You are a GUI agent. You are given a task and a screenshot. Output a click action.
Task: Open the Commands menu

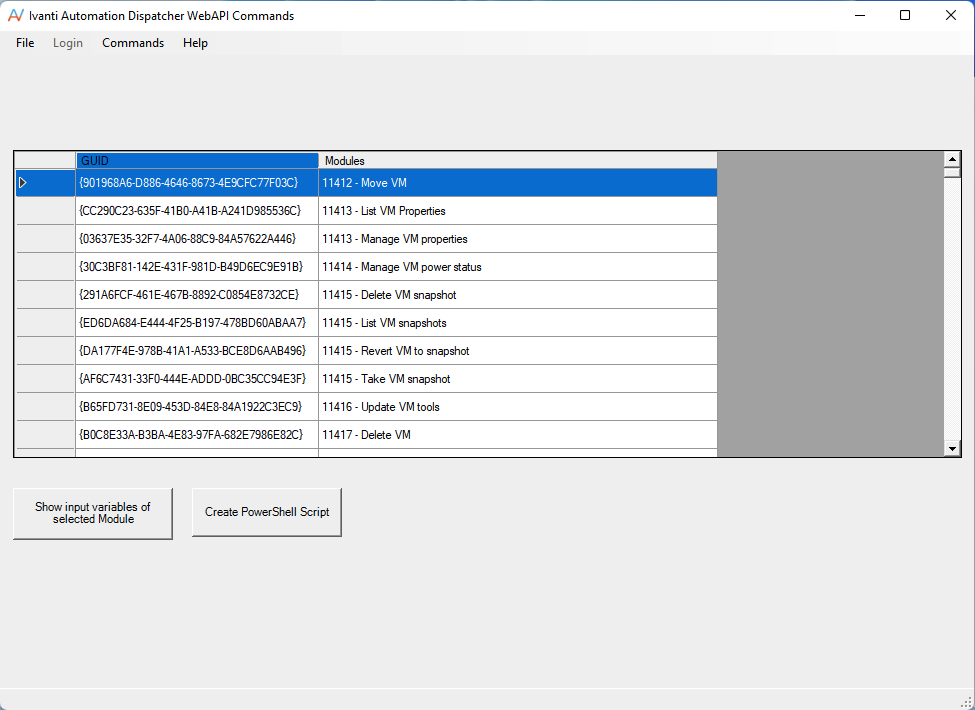(x=133, y=43)
